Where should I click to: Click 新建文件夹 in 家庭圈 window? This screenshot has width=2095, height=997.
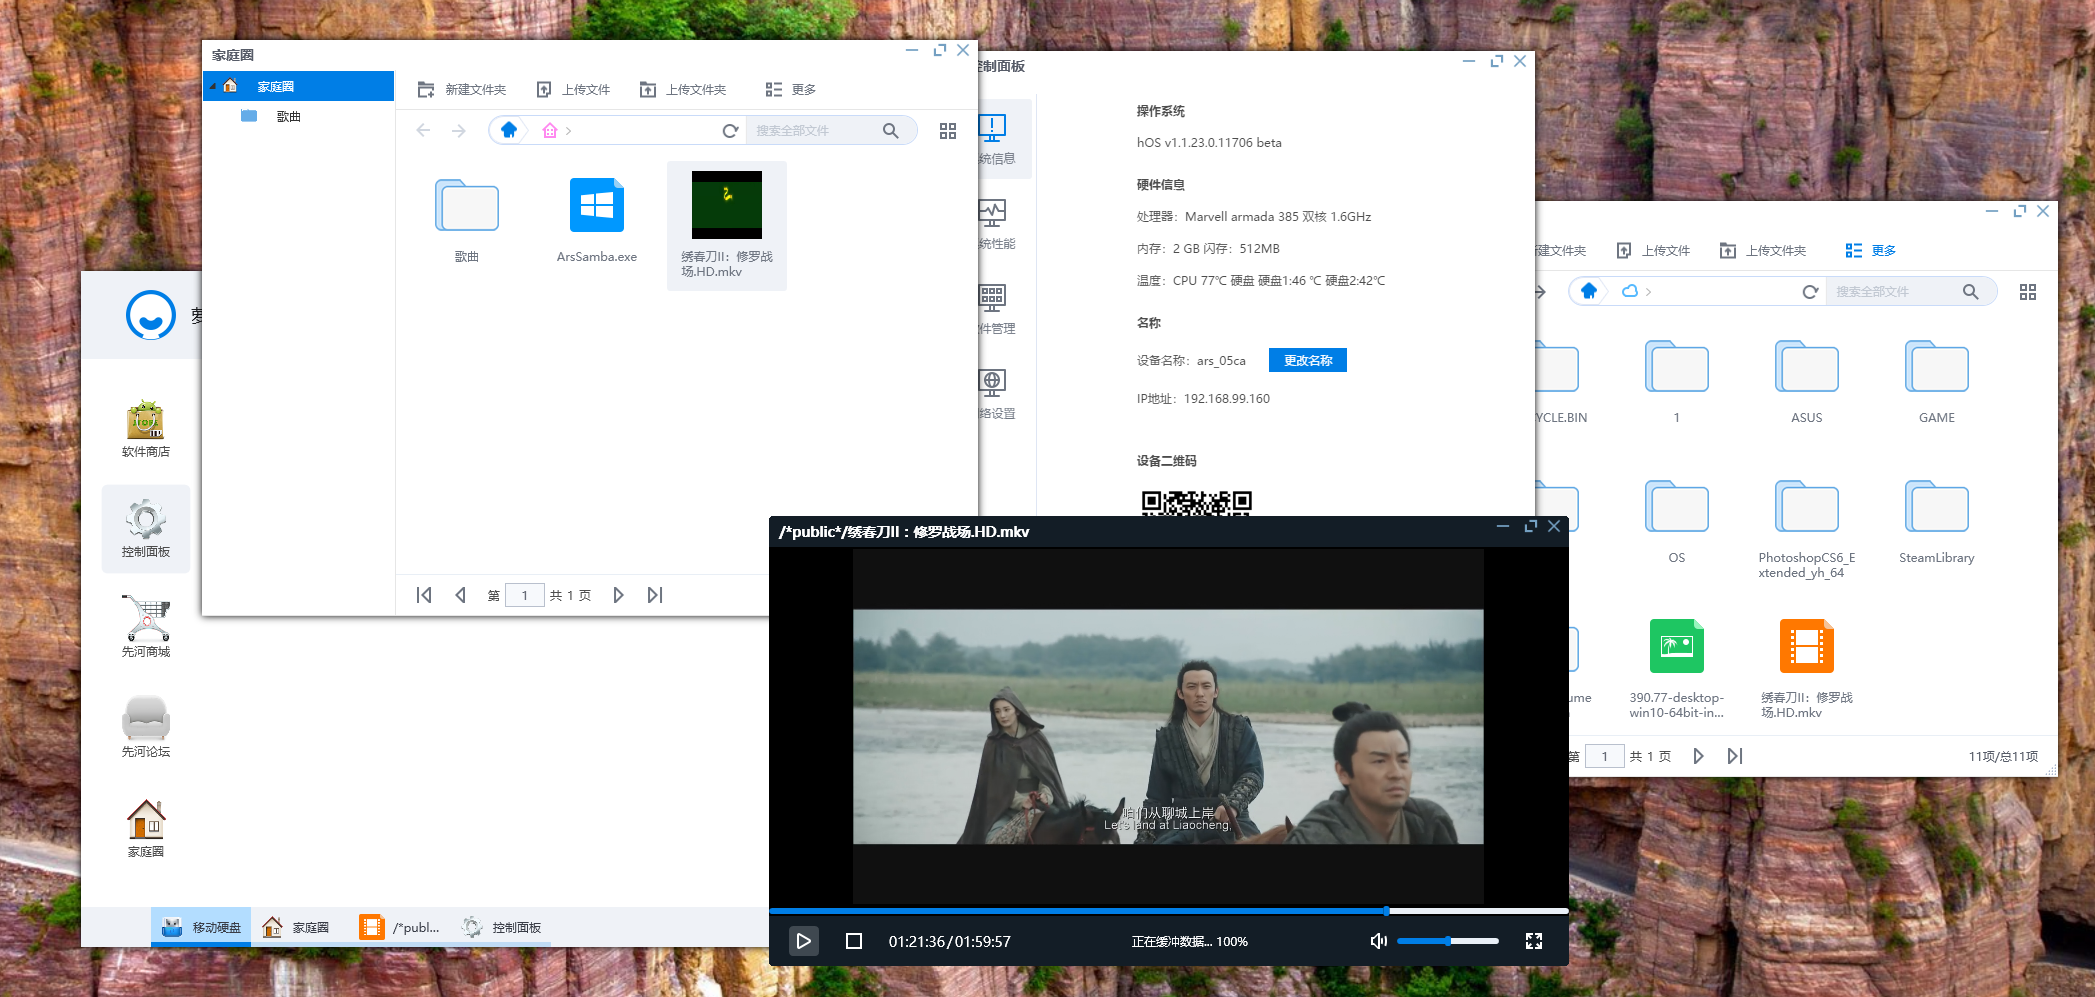(461, 90)
